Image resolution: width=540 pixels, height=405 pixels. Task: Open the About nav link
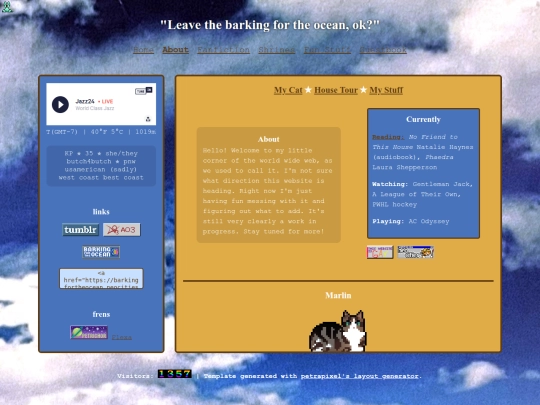coord(175,50)
